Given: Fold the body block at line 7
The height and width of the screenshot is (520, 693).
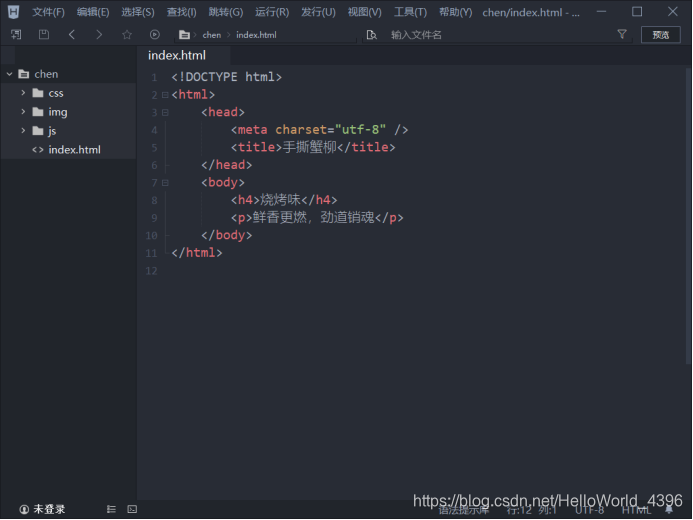Looking at the screenshot, I should 165,183.
